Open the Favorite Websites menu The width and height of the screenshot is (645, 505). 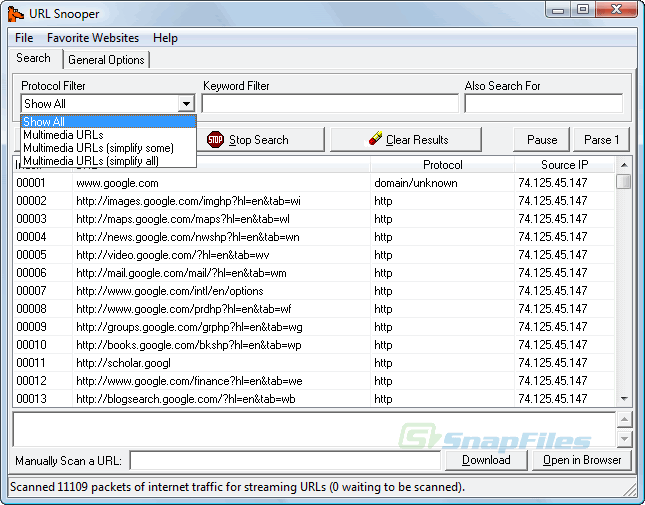[x=93, y=38]
